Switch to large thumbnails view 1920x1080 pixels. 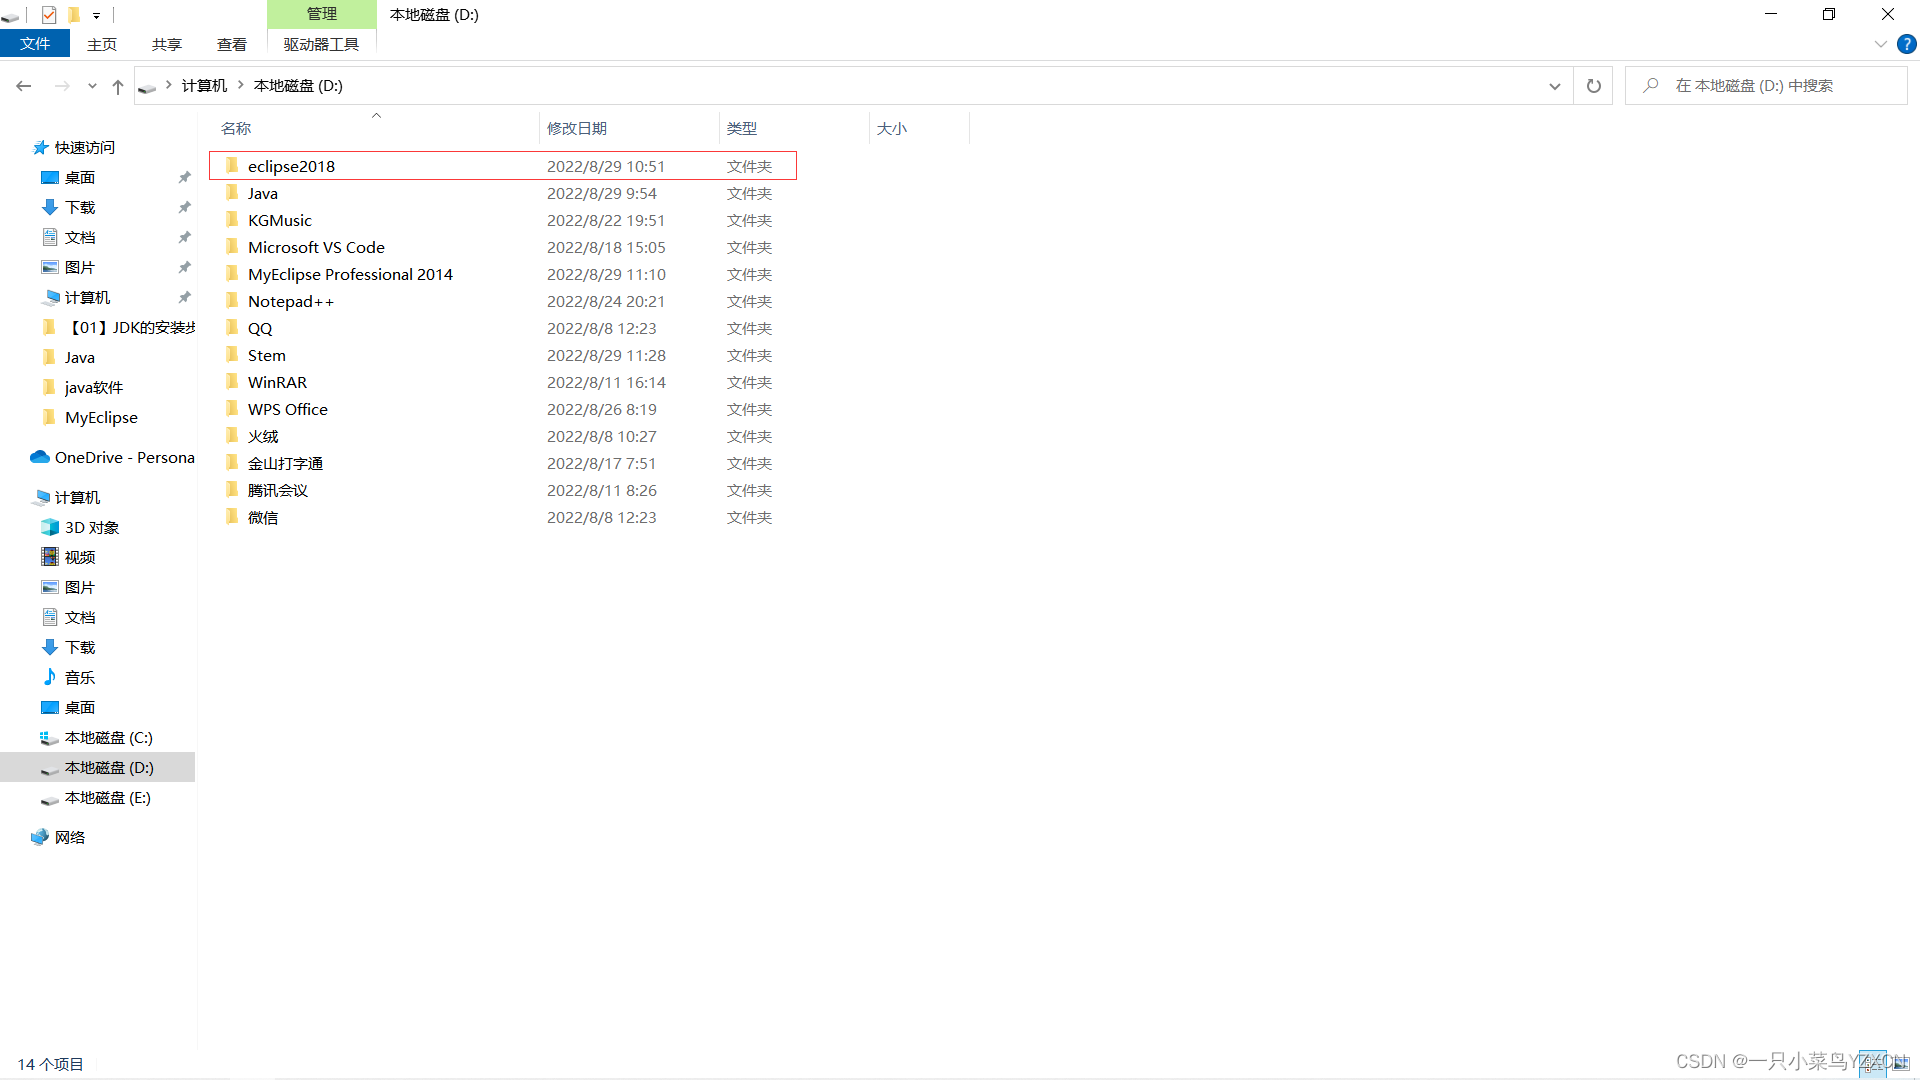1900,1064
